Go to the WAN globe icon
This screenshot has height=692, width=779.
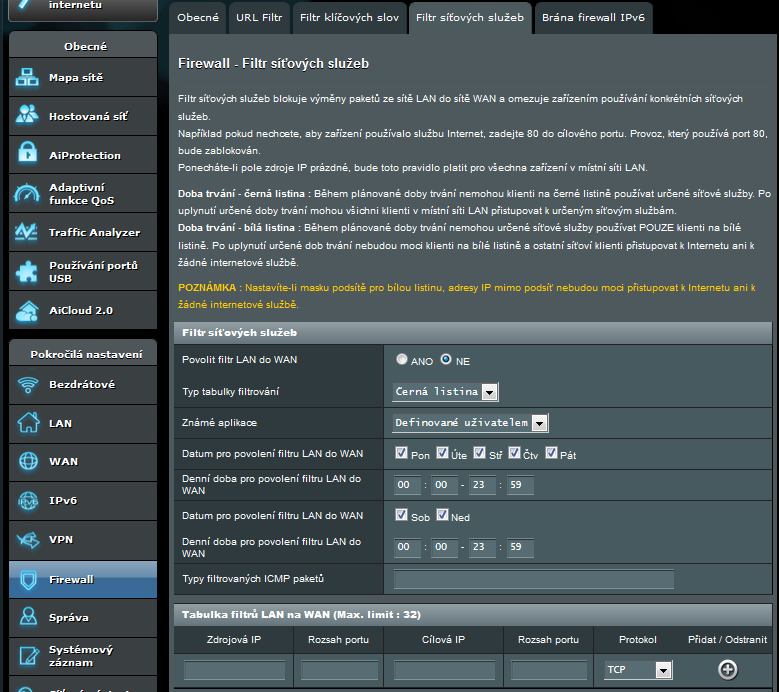pos(28,462)
